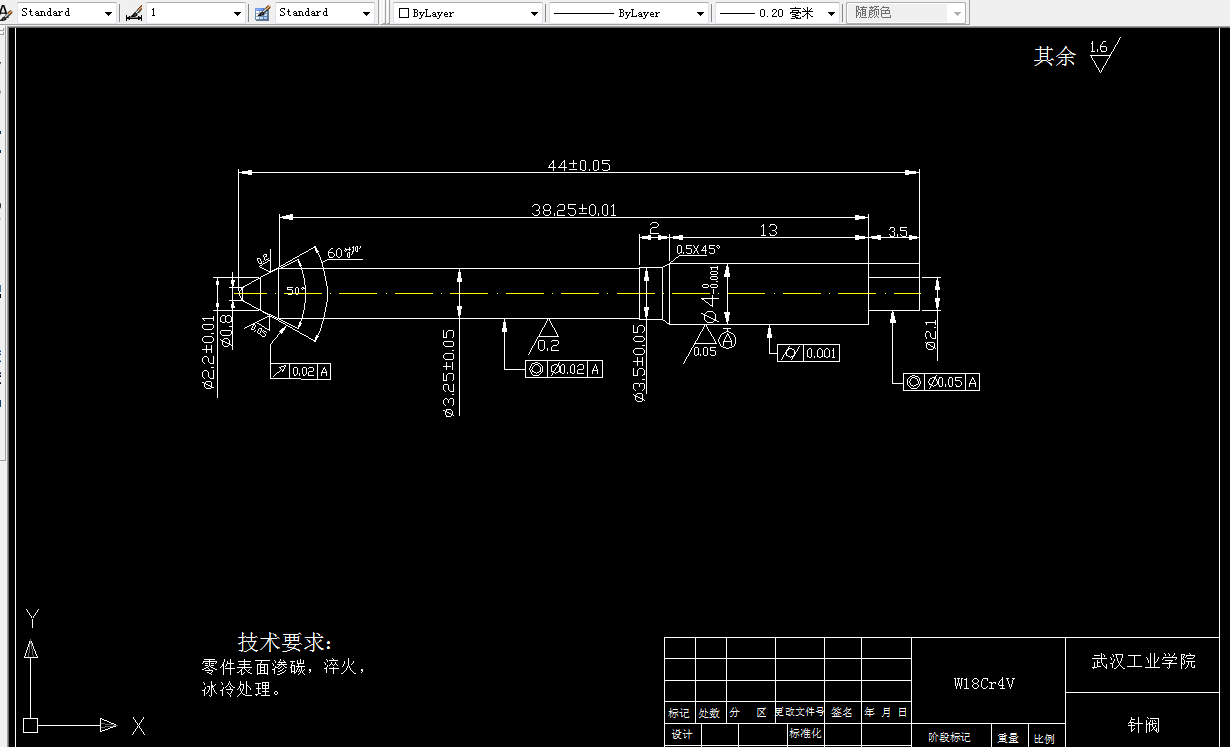Open the color control ByLayer dropdown
This screenshot has width=1230, height=747.
[x=468, y=13]
